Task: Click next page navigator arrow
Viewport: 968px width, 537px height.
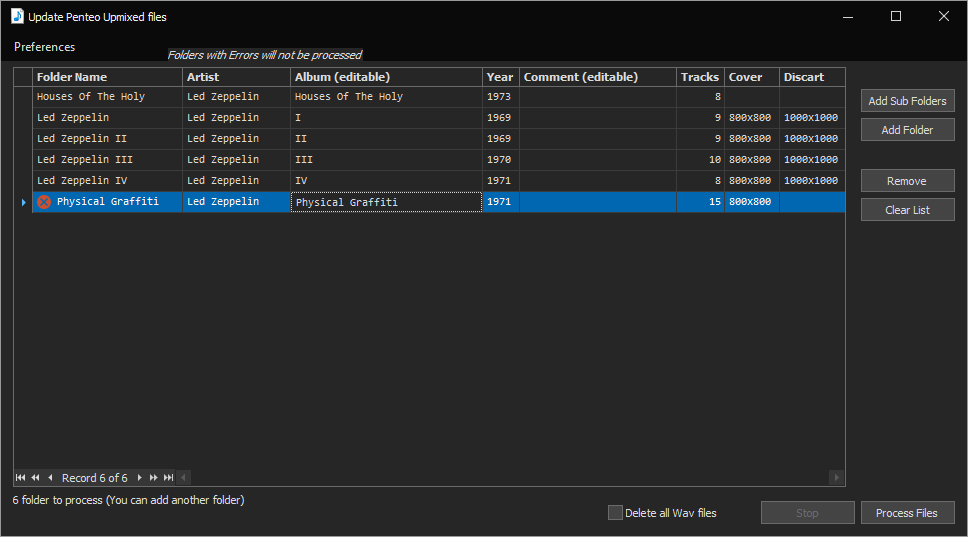Action: point(154,478)
